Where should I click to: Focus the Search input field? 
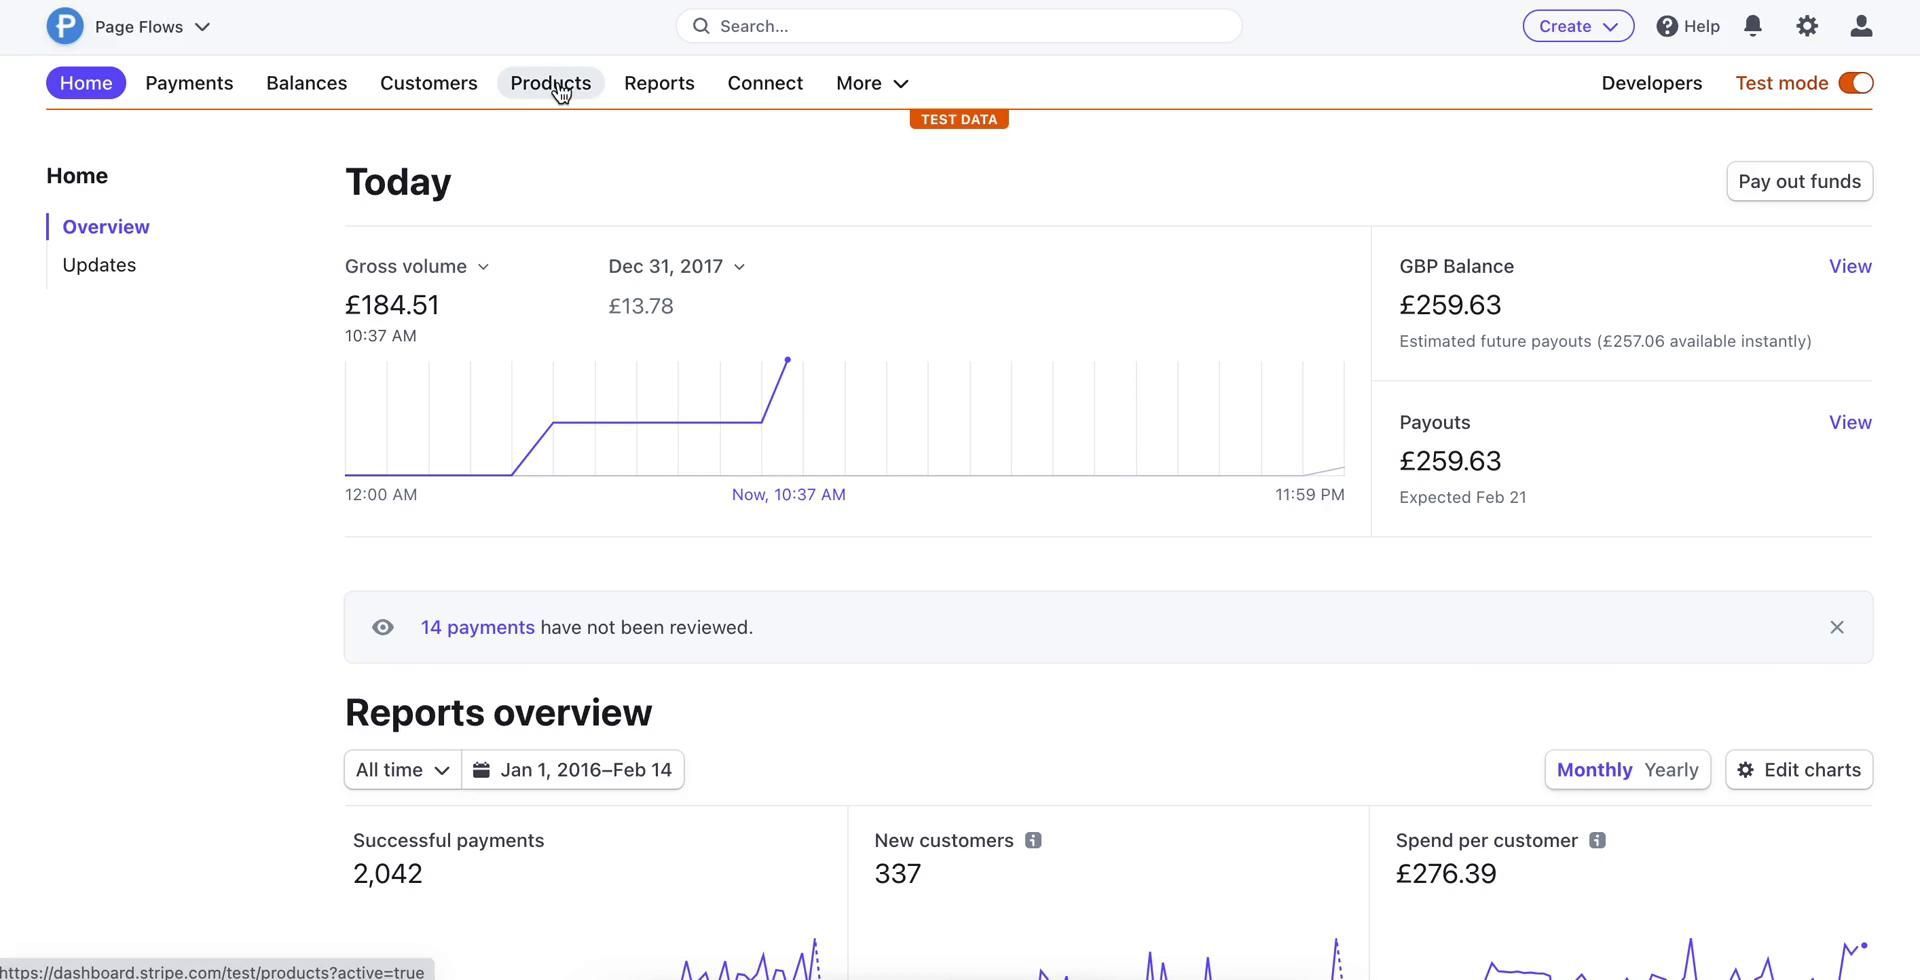coord(958,27)
